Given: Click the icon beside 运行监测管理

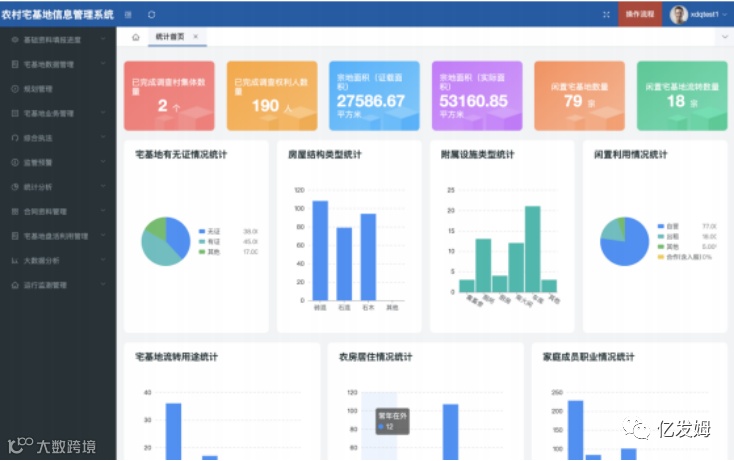Looking at the screenshot, I should (15, 285).
